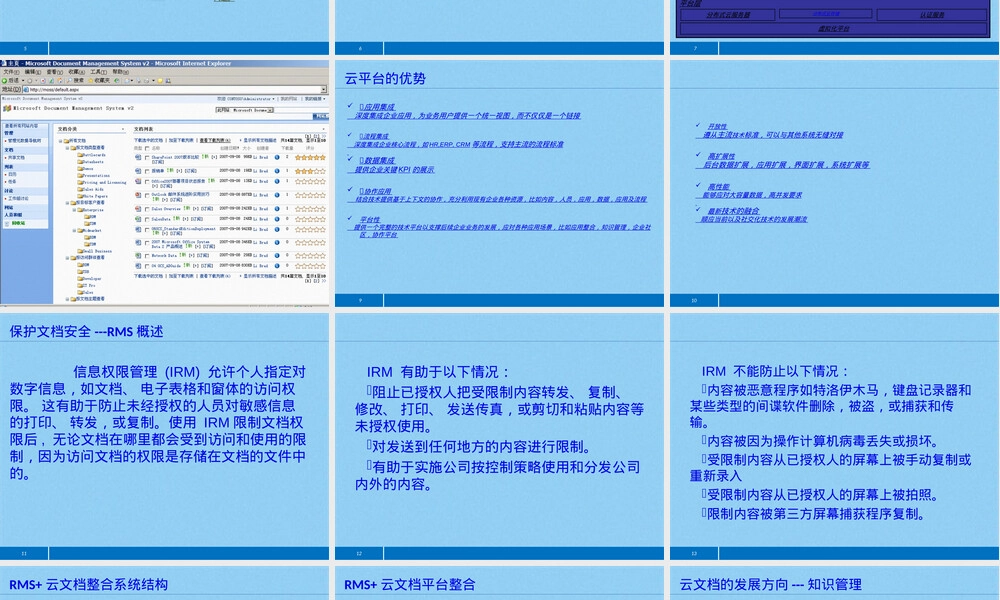The height and width of the screenshot is (600, 1000).
Task: Tick the checkbox for SharePoint 2007 document
Action: 147,157
